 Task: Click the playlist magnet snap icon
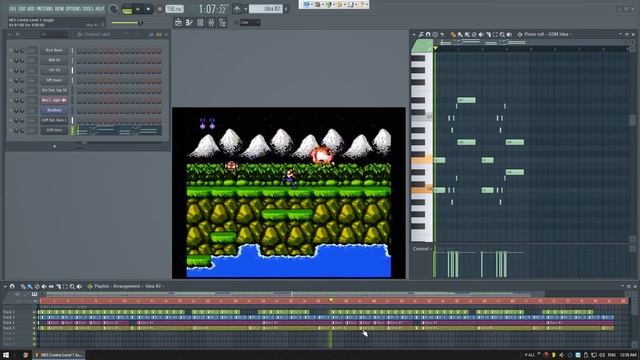tap(12, 287)
